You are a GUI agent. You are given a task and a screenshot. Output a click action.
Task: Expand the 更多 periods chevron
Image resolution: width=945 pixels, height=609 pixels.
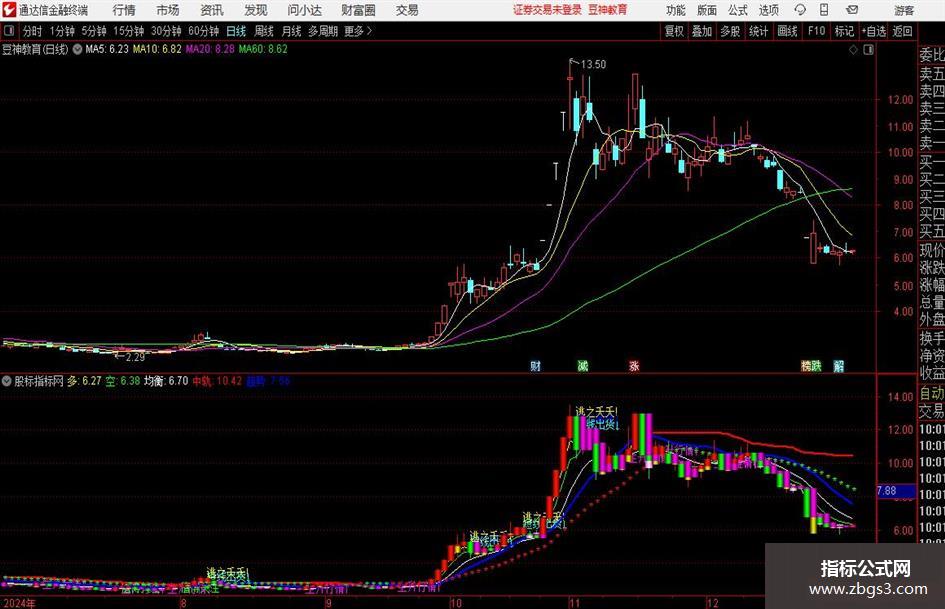[369, 31]
